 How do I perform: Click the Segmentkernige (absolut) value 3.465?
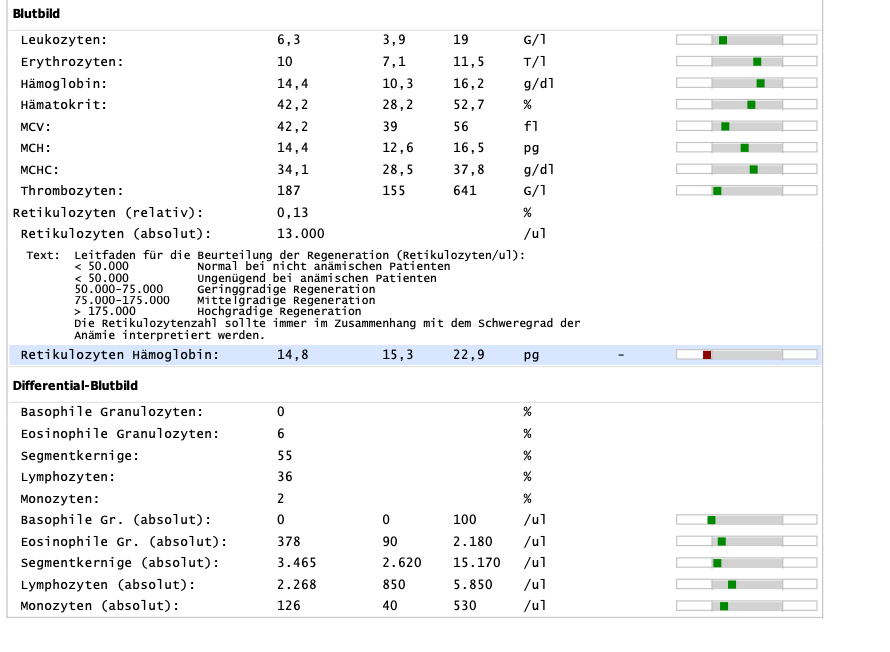(x=296, y=563)
